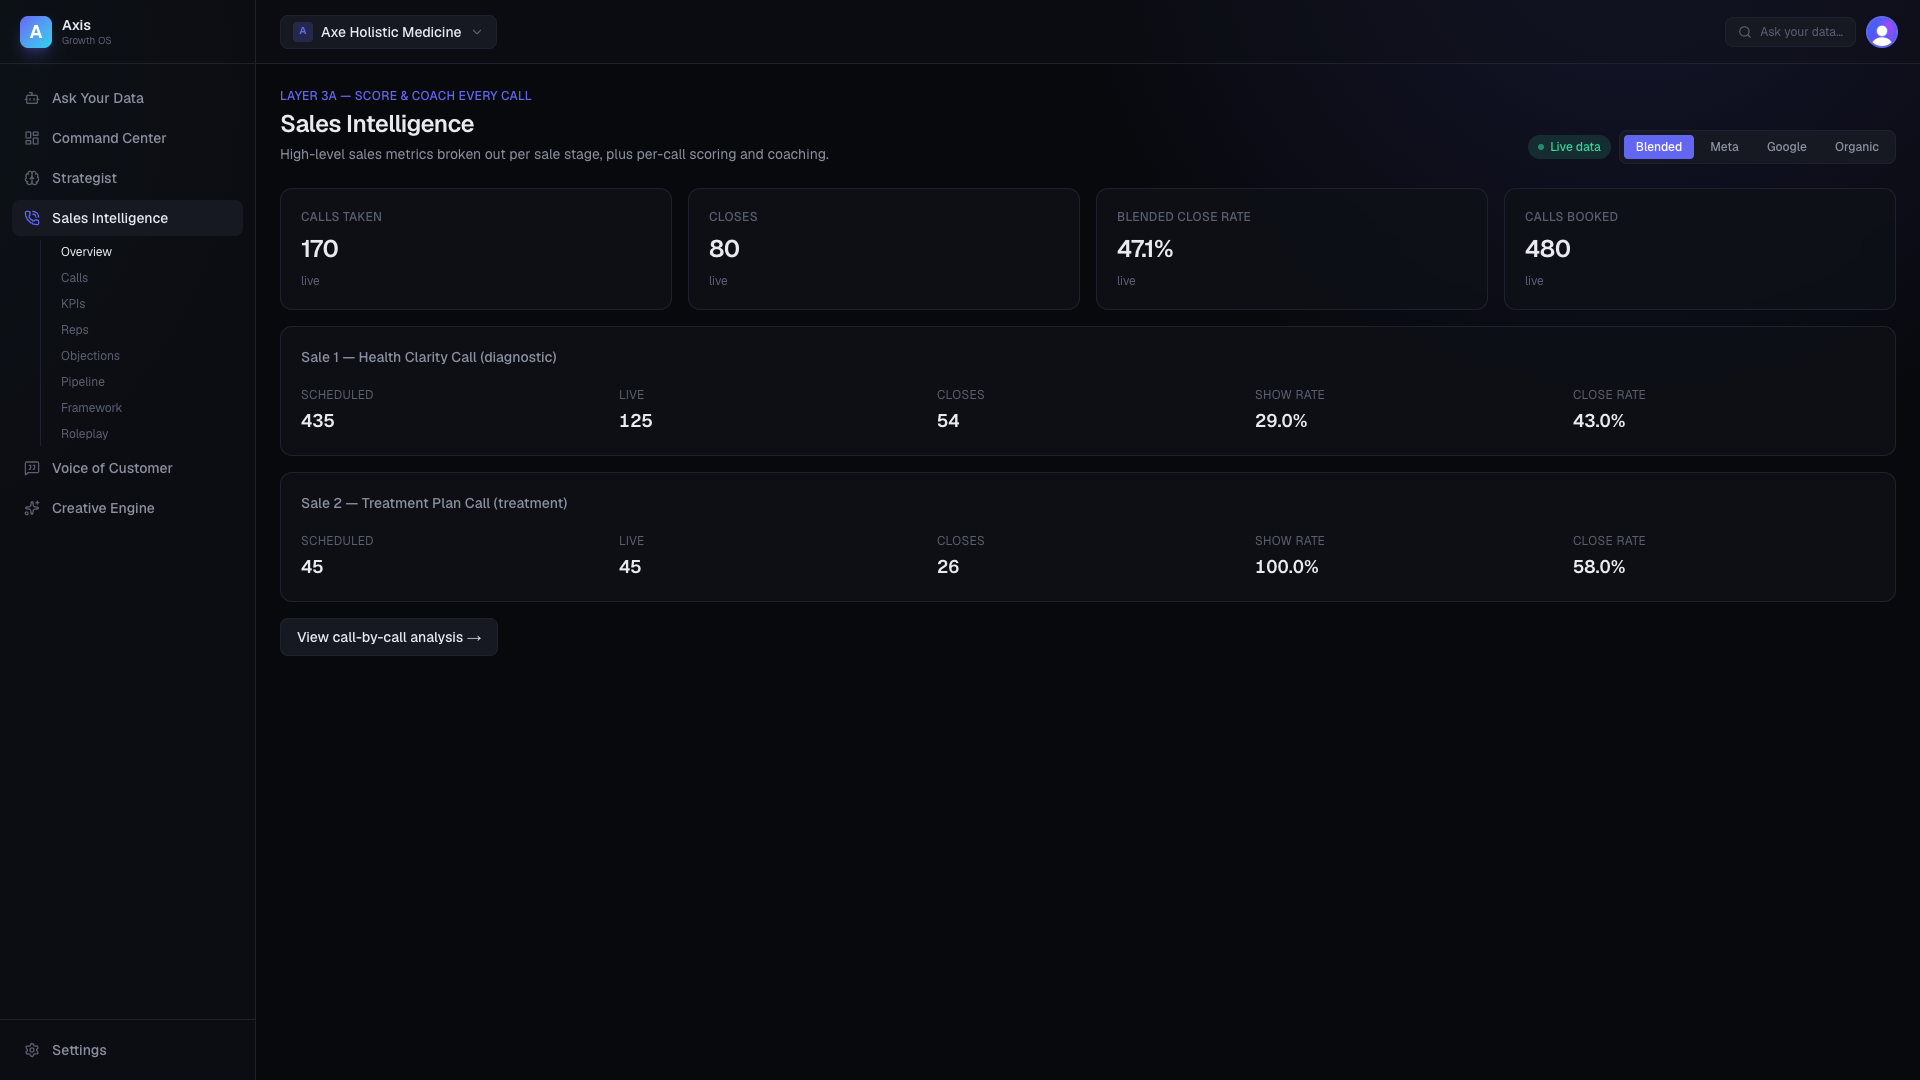This screenshot has width=1920, height=1080.
Task: Open Voice of Customer section
Action: [x=127, y=468]
